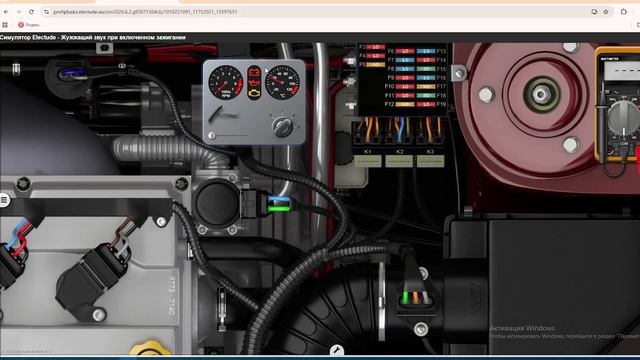Screen dimensions: 640x360
Task: Click the coolant temperature gauge
Action: tap(282, 82)
